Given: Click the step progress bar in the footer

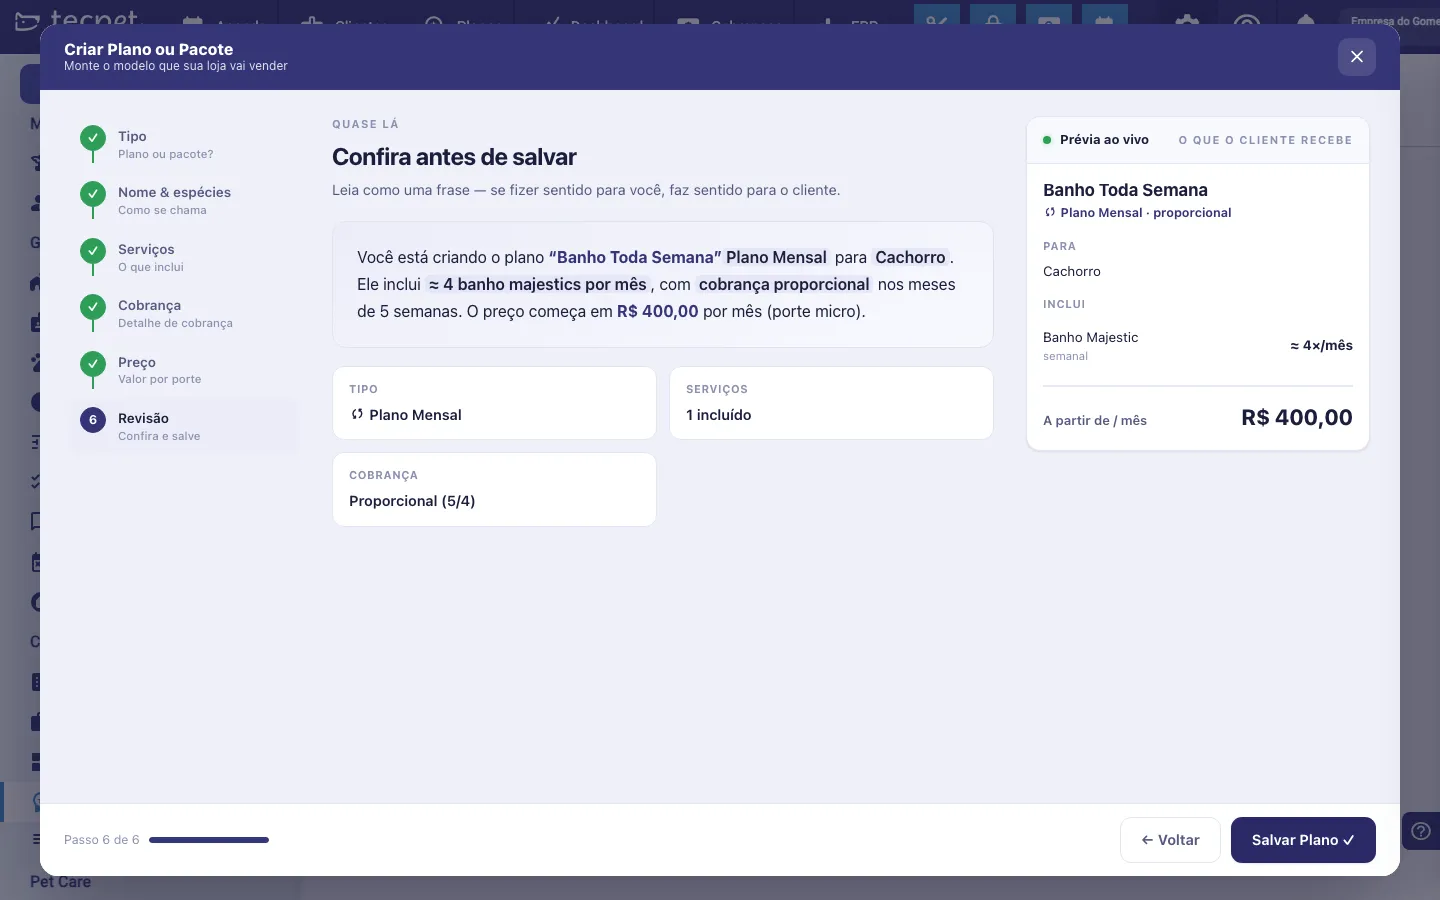Looking at the screenshot, I should pyautogui.click(x=209, y=840).
